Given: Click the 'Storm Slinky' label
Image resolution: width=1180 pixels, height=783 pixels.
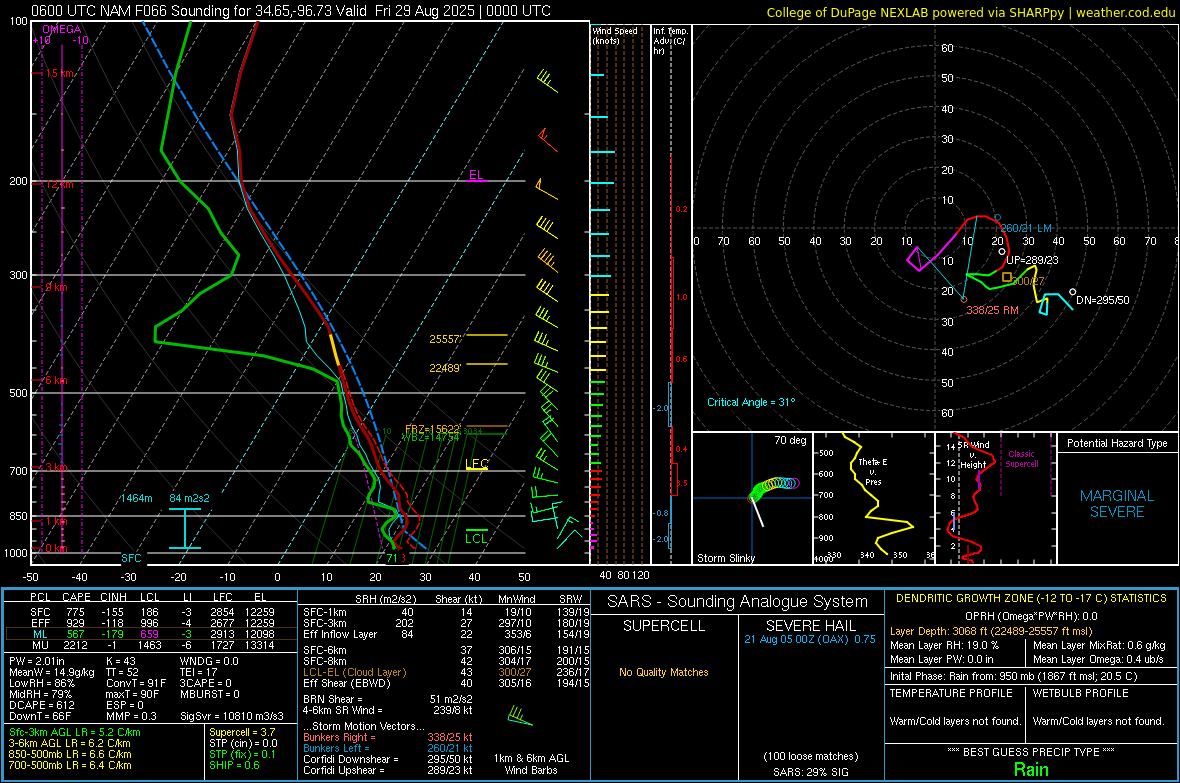Looking at the screenshot, I should [726, 558].
